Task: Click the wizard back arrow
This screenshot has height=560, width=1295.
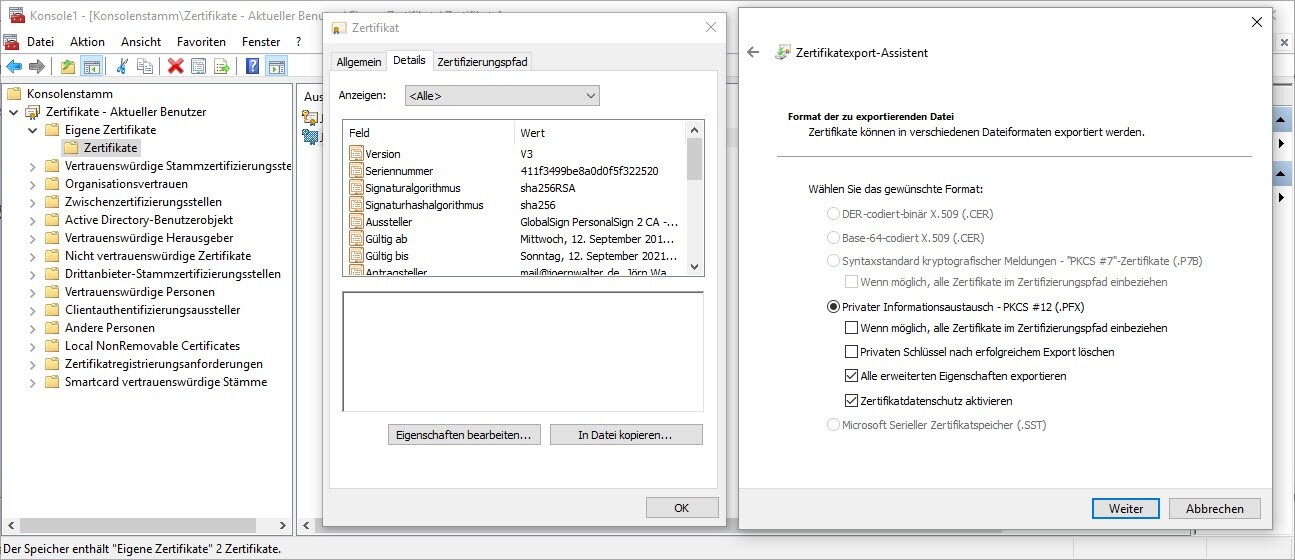Action: click(x=754, y=53)
